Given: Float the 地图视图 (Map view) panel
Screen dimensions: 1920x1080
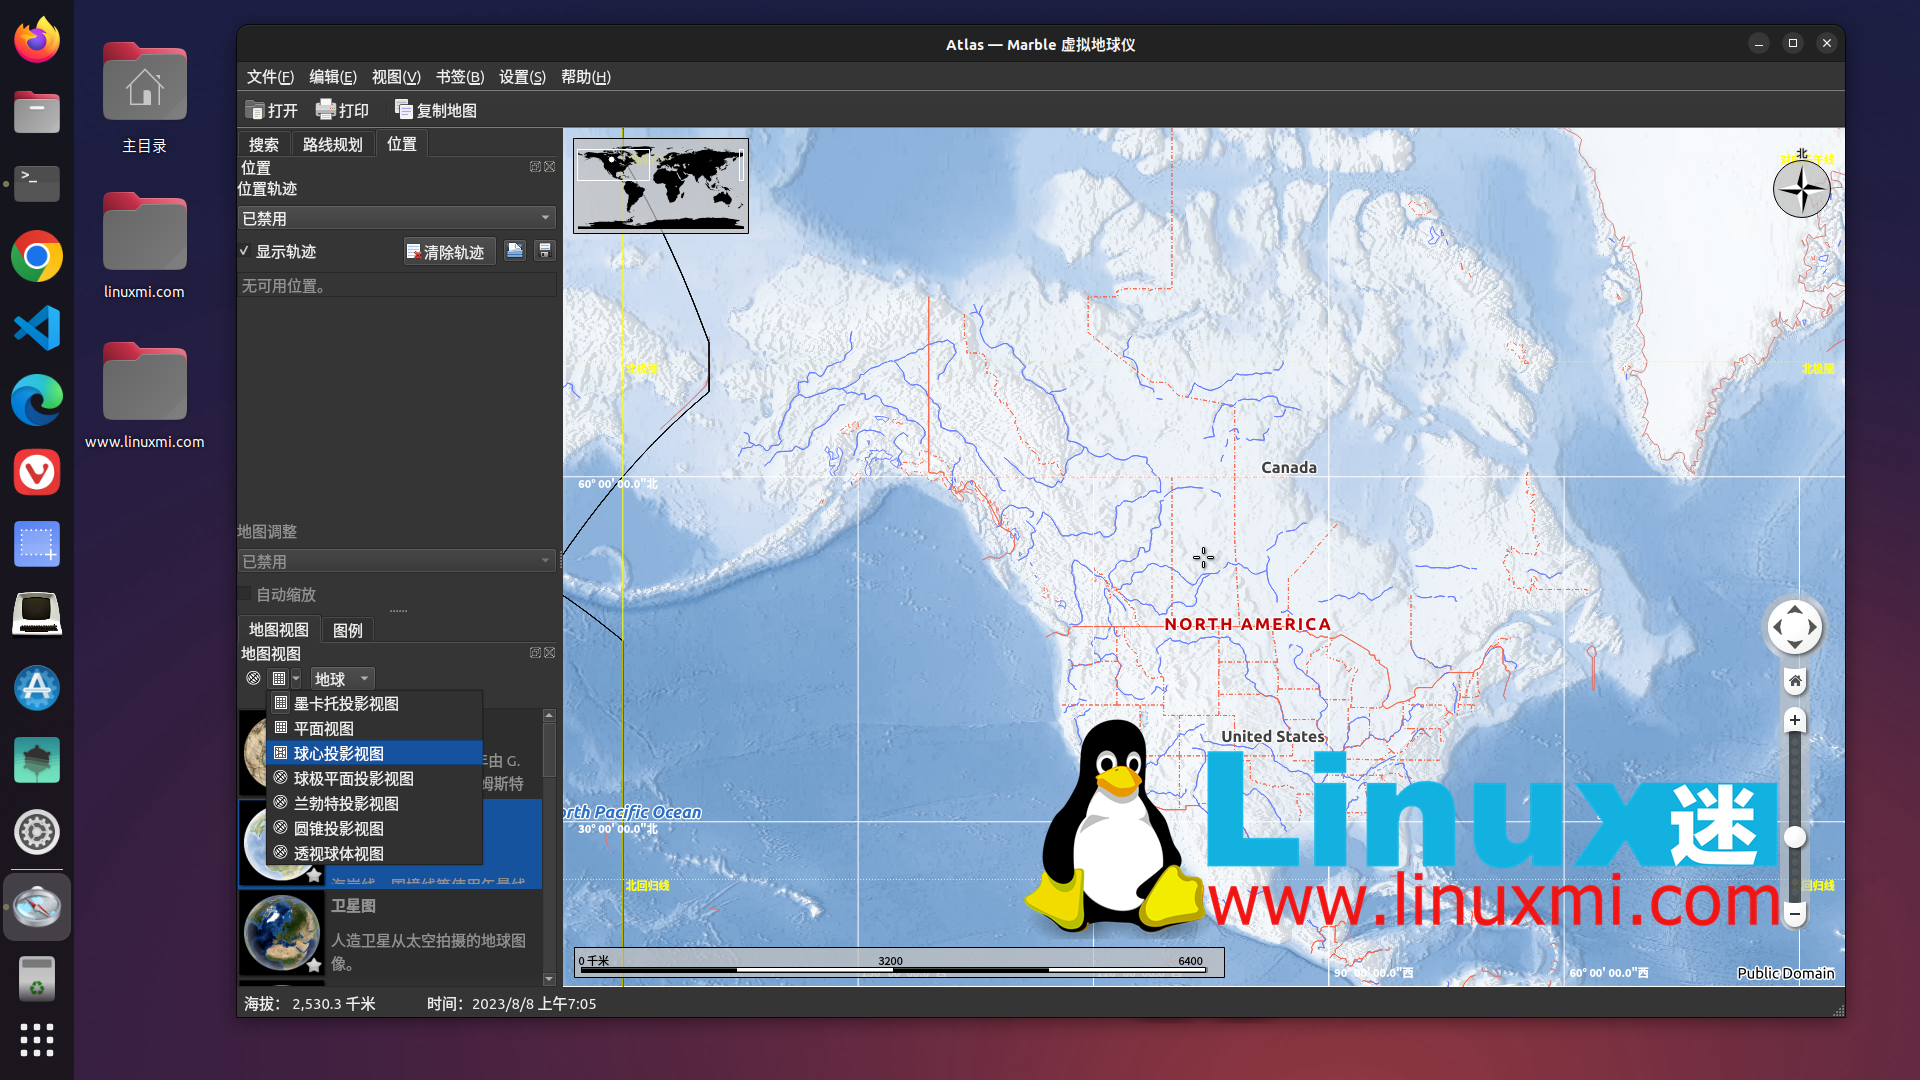Looking at the screenshot, I should pyautogui.click(x=535, y=653).
